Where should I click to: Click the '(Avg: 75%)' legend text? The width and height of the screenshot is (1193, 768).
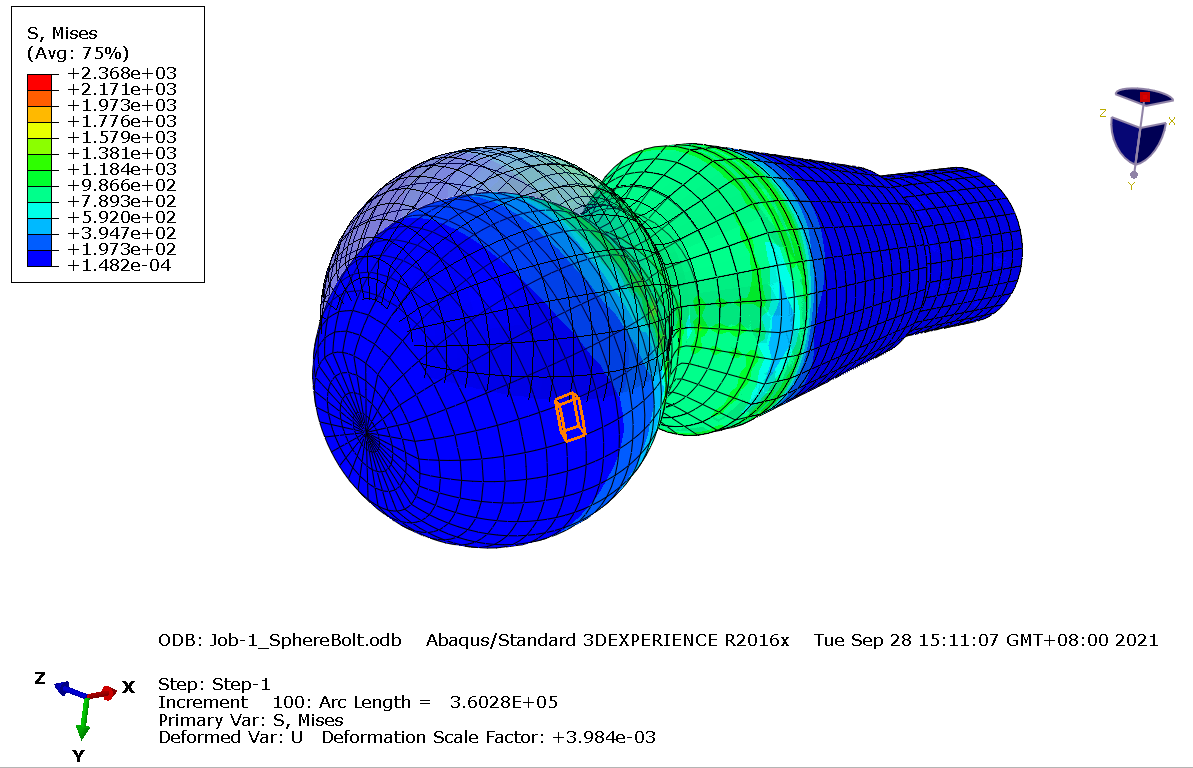(78, 53)
